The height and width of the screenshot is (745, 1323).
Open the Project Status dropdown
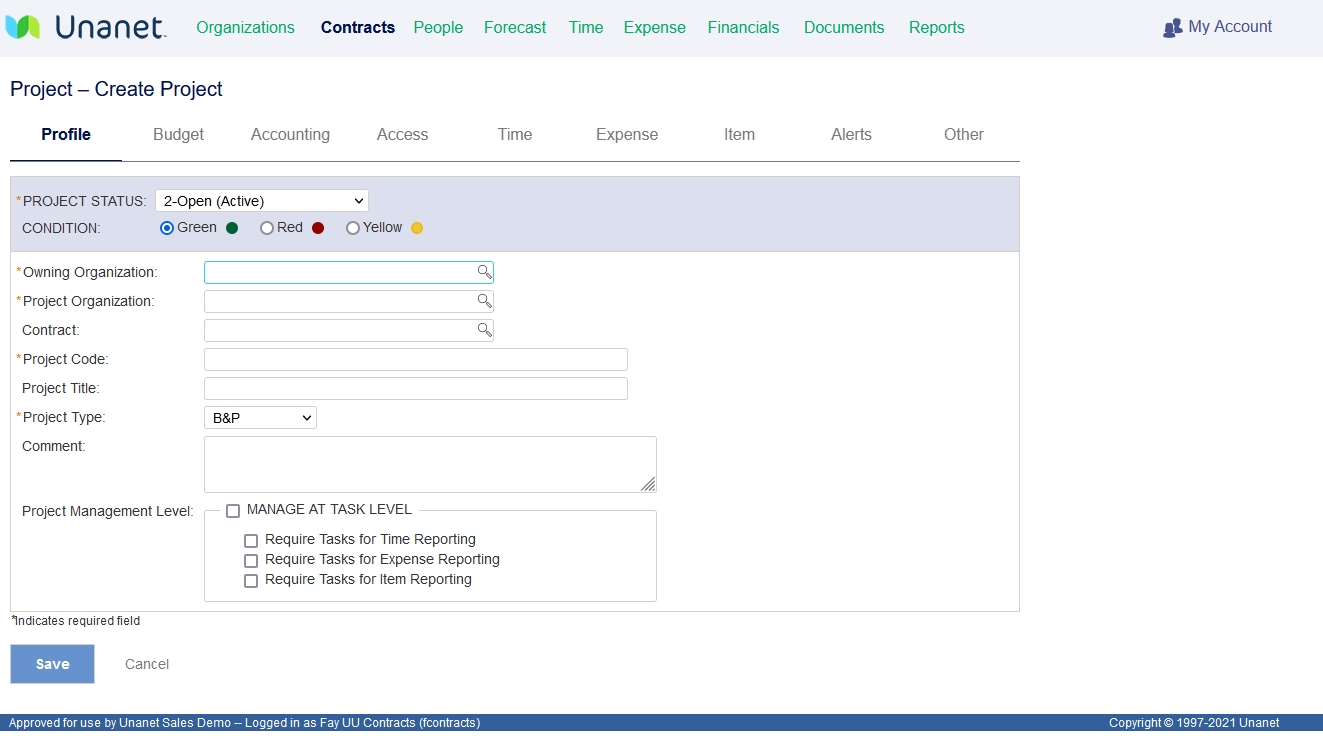(x=261, y=200)
